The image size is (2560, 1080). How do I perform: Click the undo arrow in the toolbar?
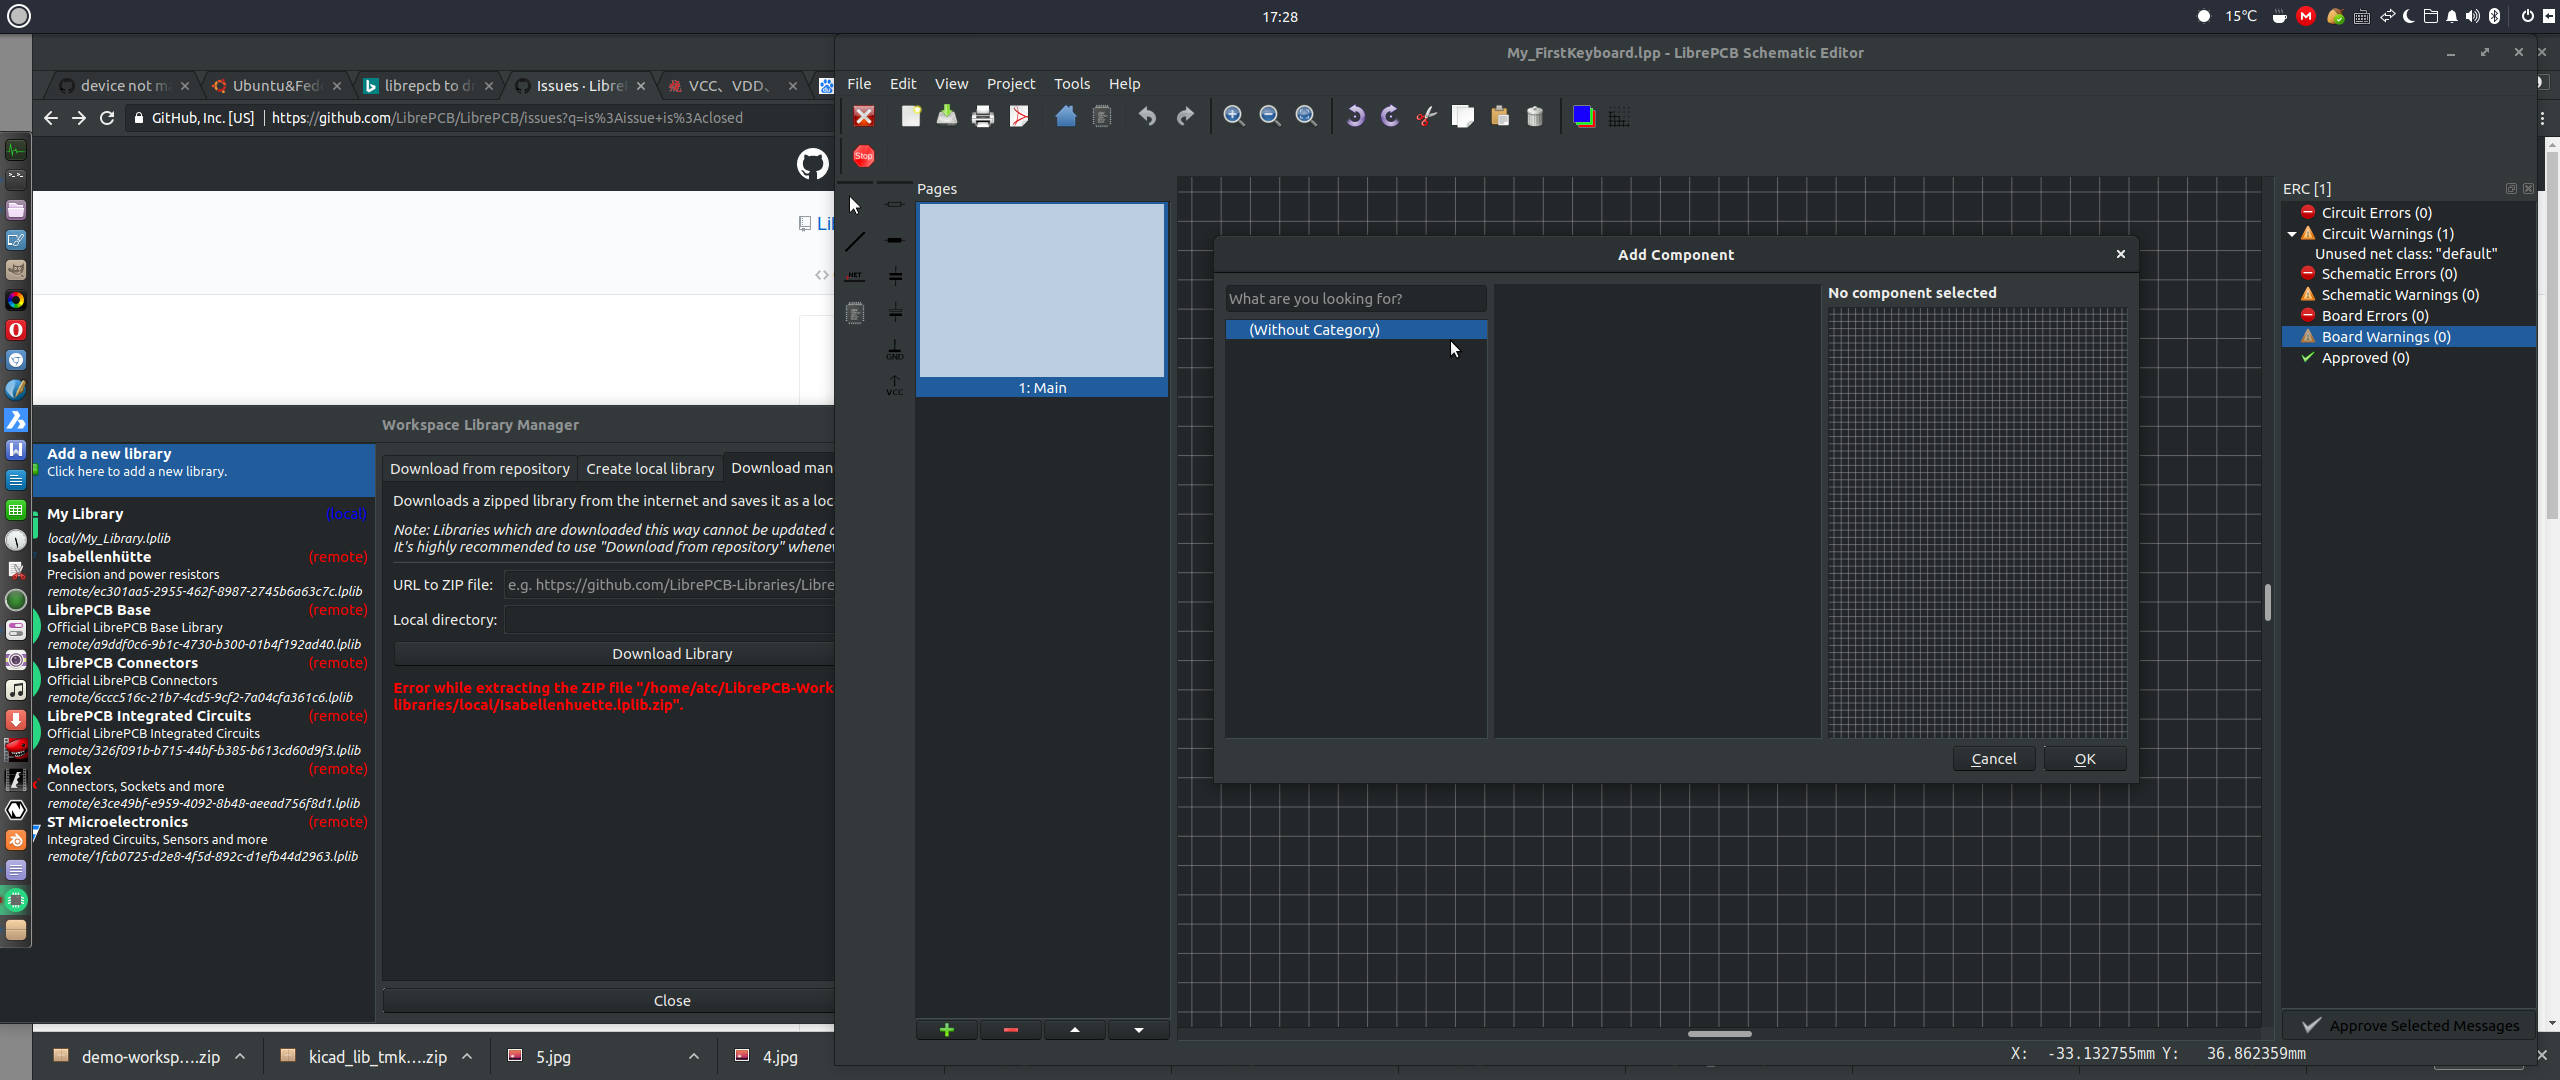(1146, 116)
